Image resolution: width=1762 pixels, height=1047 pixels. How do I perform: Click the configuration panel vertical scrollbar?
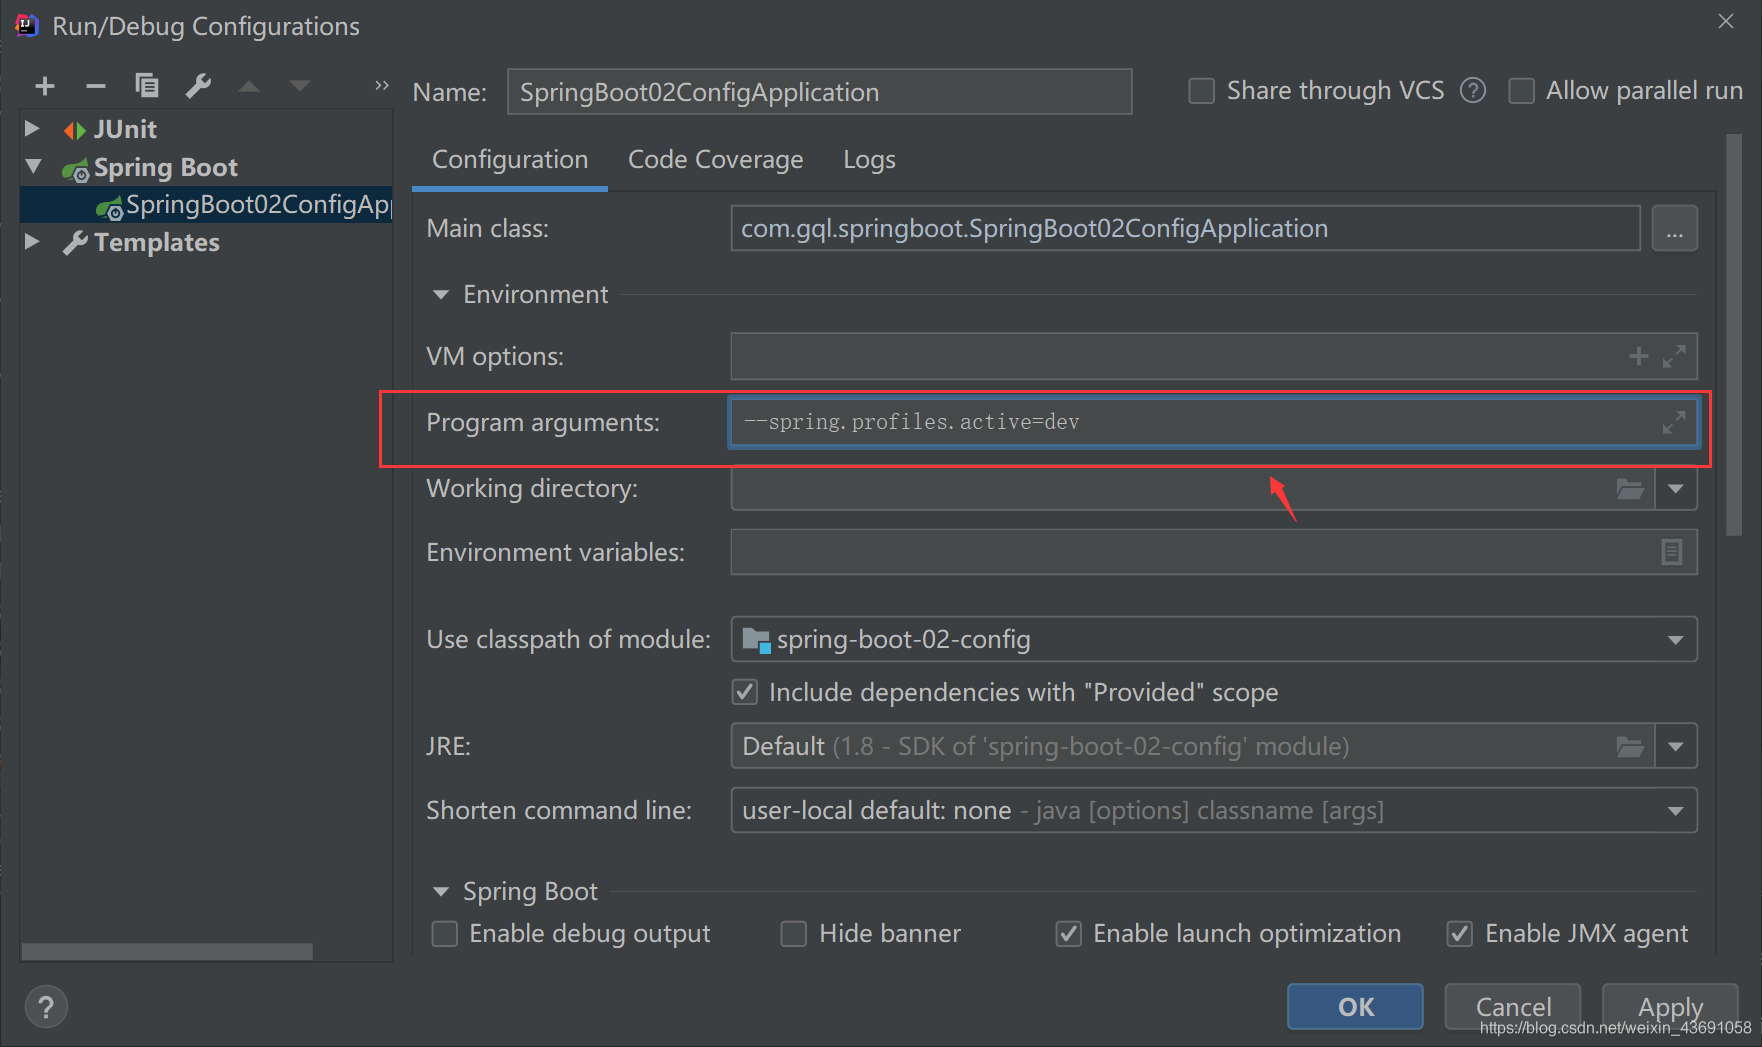[1734, 335]
